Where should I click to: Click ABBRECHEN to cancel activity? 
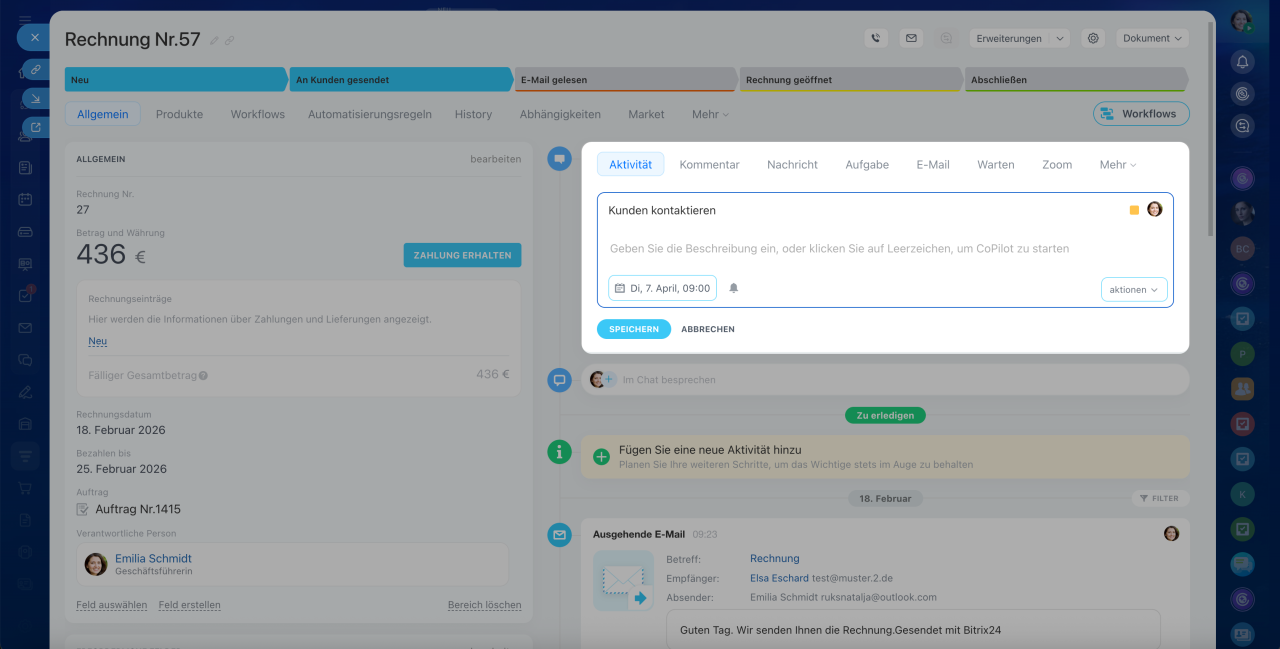[x=707, y=329]
